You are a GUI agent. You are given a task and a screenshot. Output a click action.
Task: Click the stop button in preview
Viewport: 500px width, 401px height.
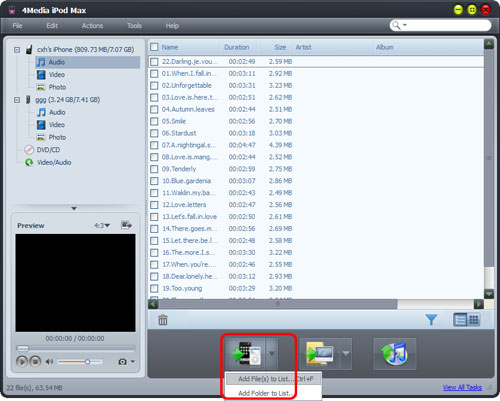[35, 362]
